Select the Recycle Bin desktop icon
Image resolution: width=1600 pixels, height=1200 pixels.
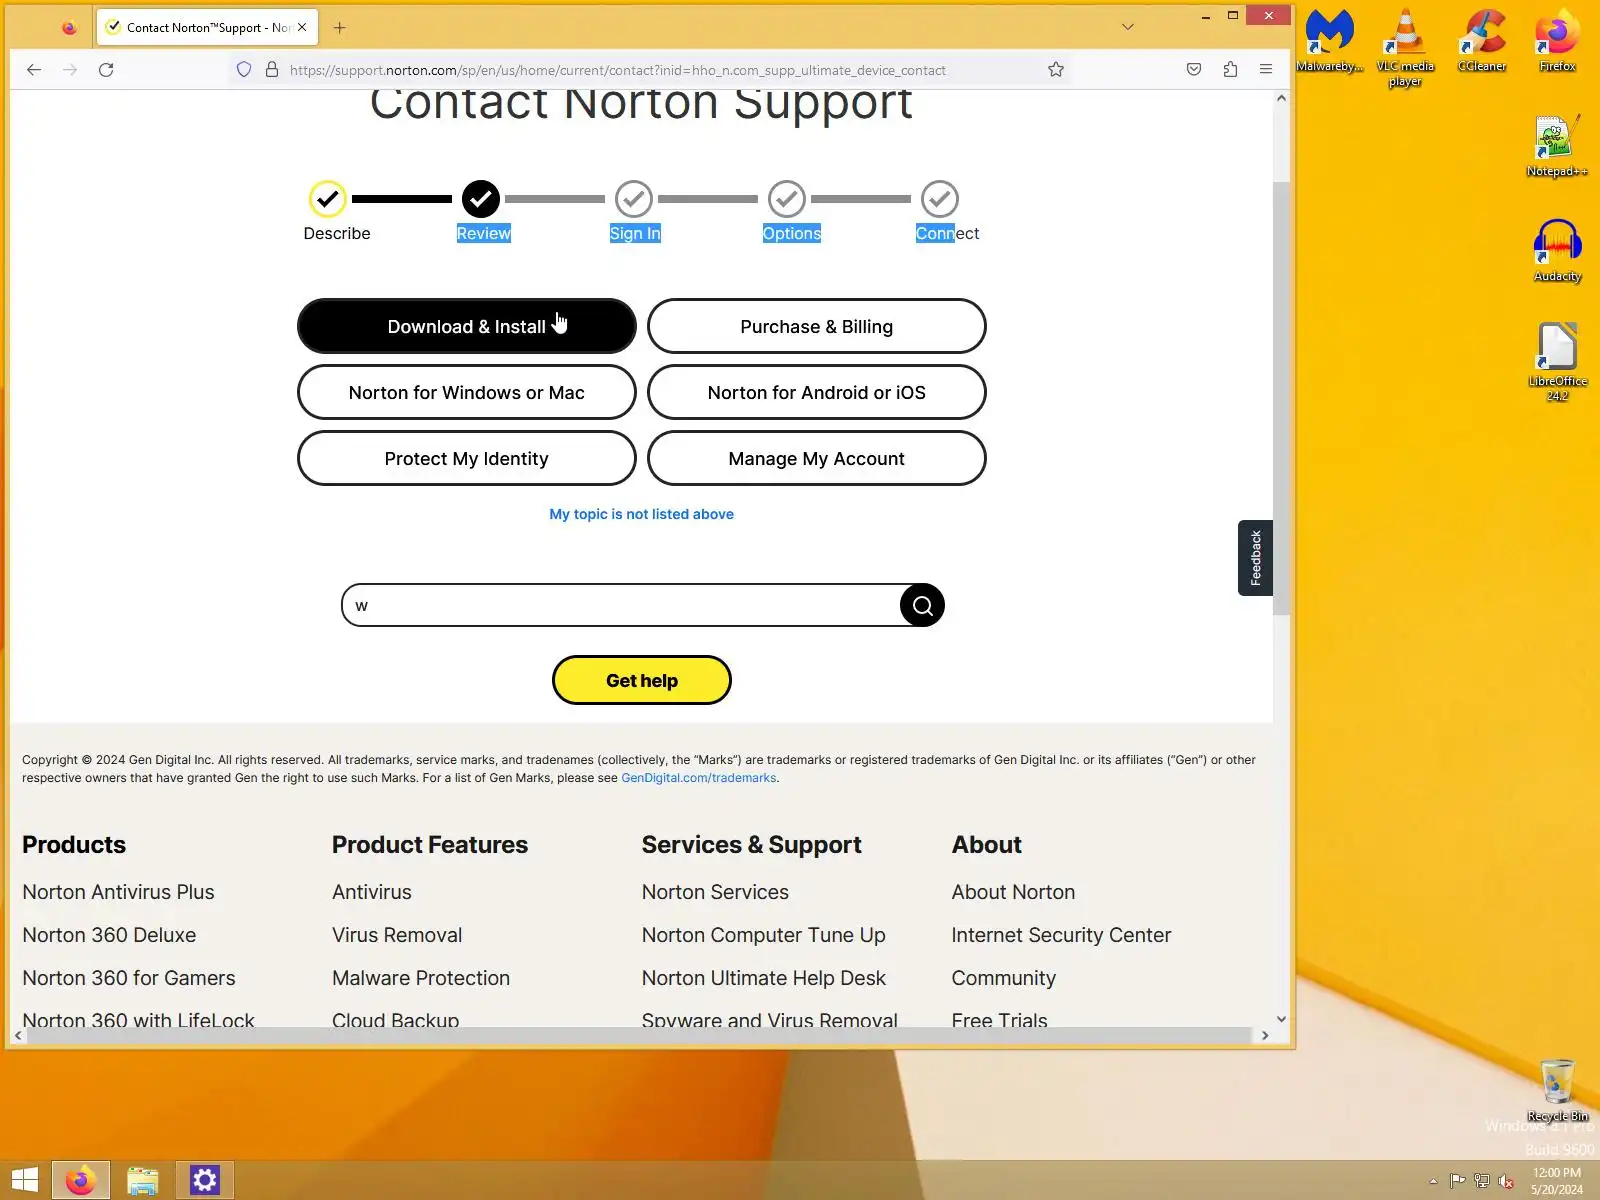point(1557,1090)
